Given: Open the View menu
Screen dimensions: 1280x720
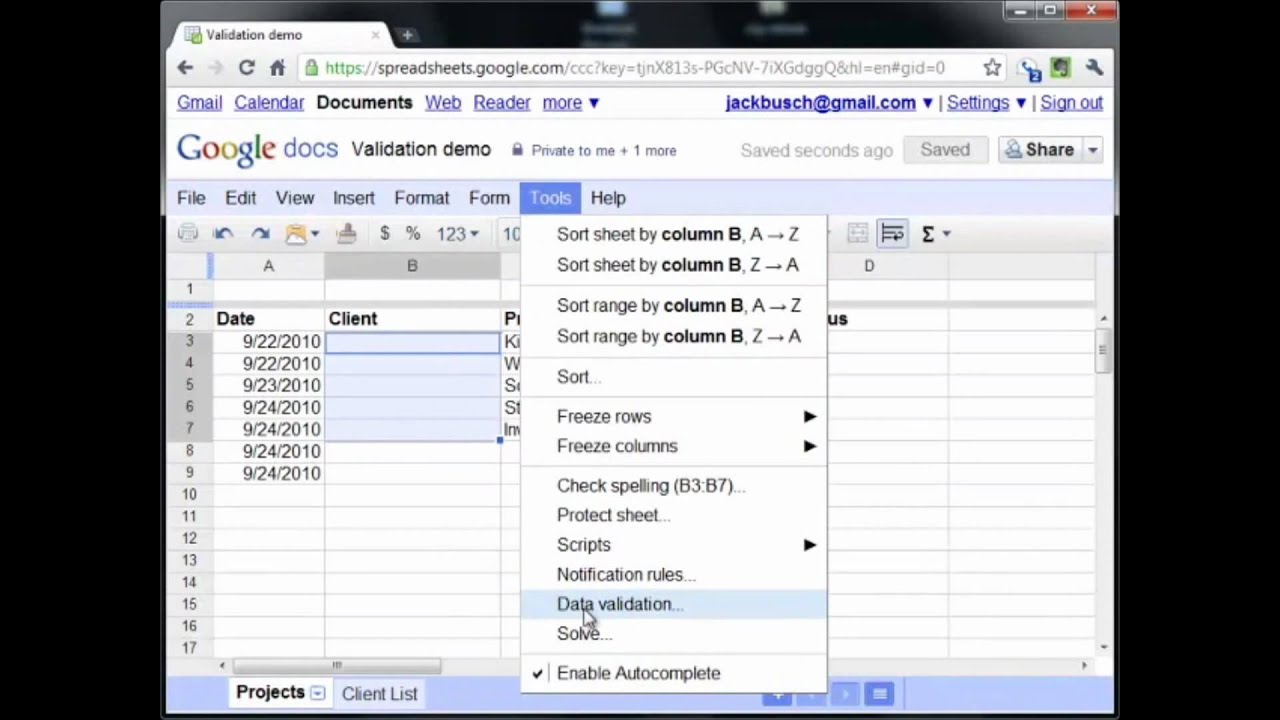Looking at the screenshot, I should [x=295, y=198].
